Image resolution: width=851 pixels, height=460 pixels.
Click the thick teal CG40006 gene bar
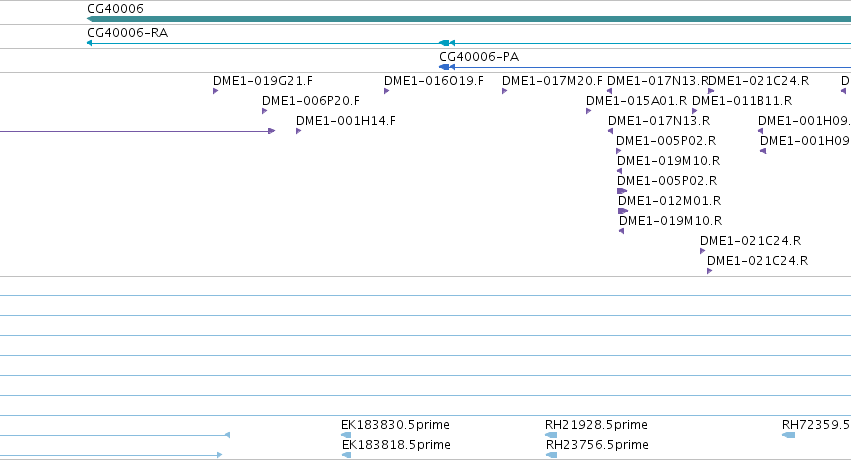pyautogui.click(x=469, y=20)
